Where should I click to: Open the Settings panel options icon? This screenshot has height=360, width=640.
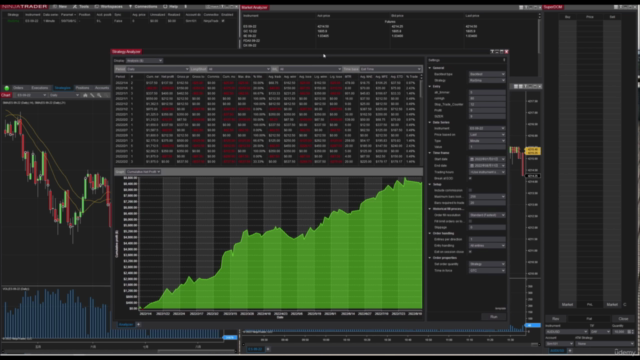[x=504, y=60]
